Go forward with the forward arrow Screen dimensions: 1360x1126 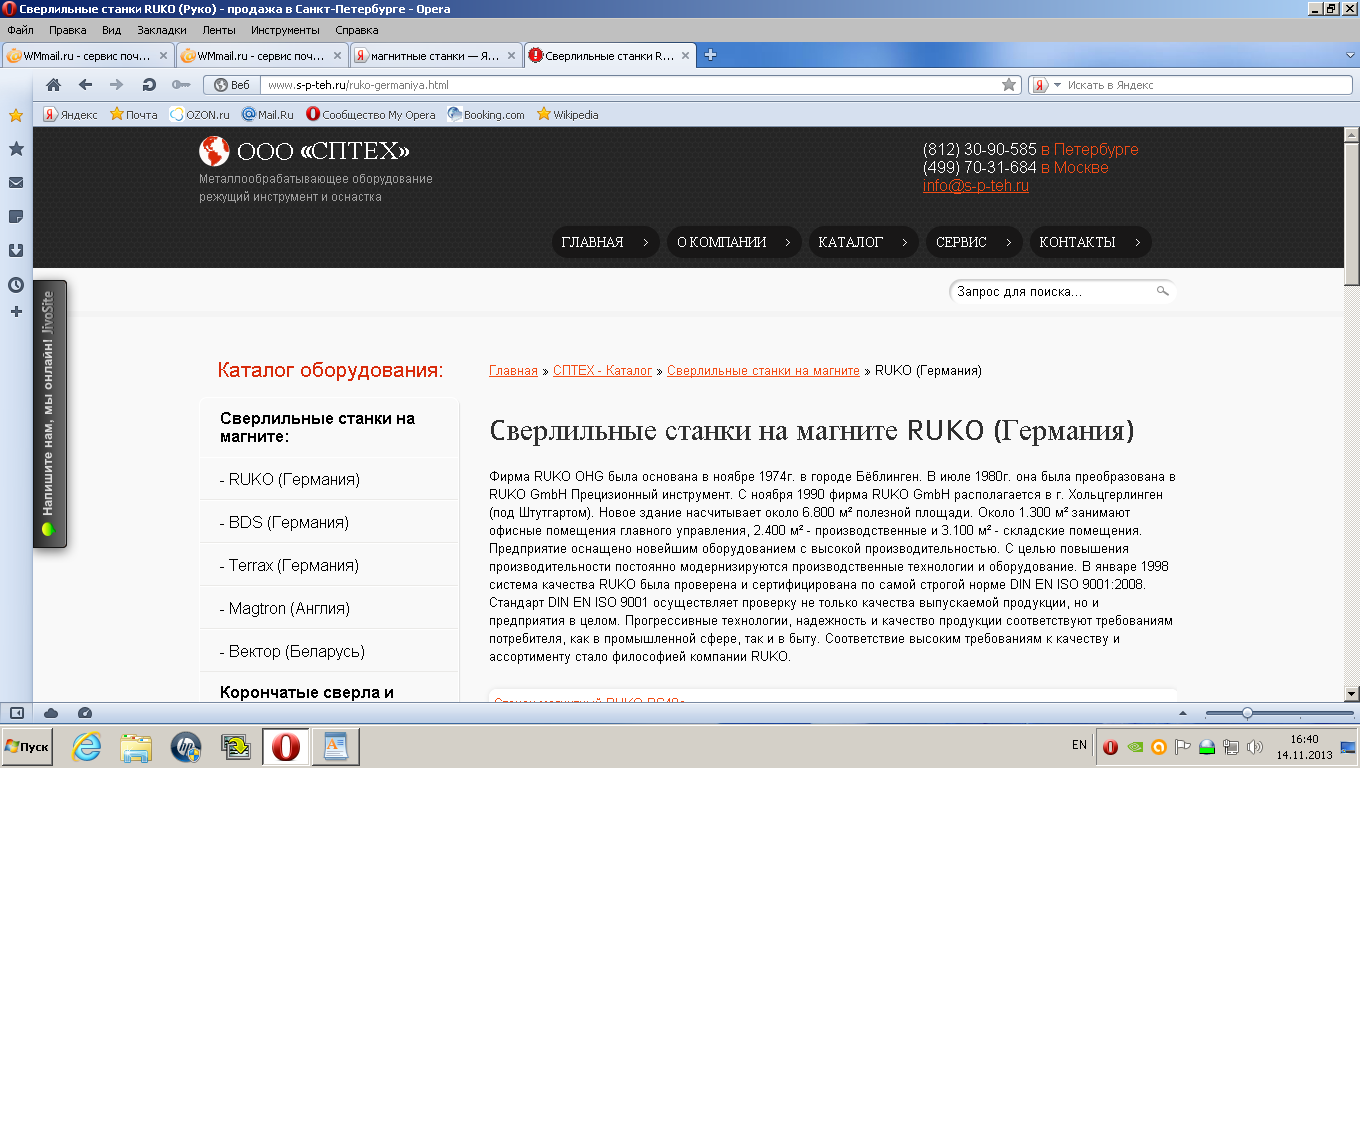(x=117, y=85)
